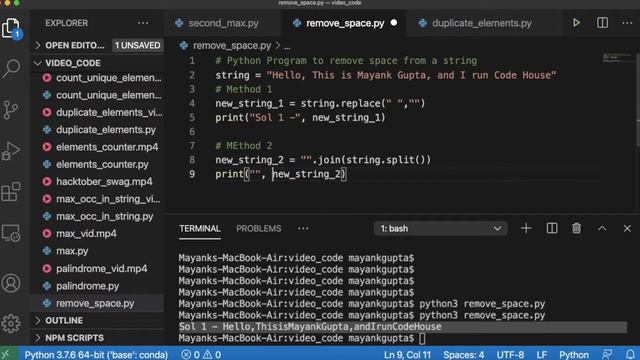The width and height of the screenshot is (640, 360).
Task: Click the unsaved dot on remove_space.py tab
Action: pos(394,22)
